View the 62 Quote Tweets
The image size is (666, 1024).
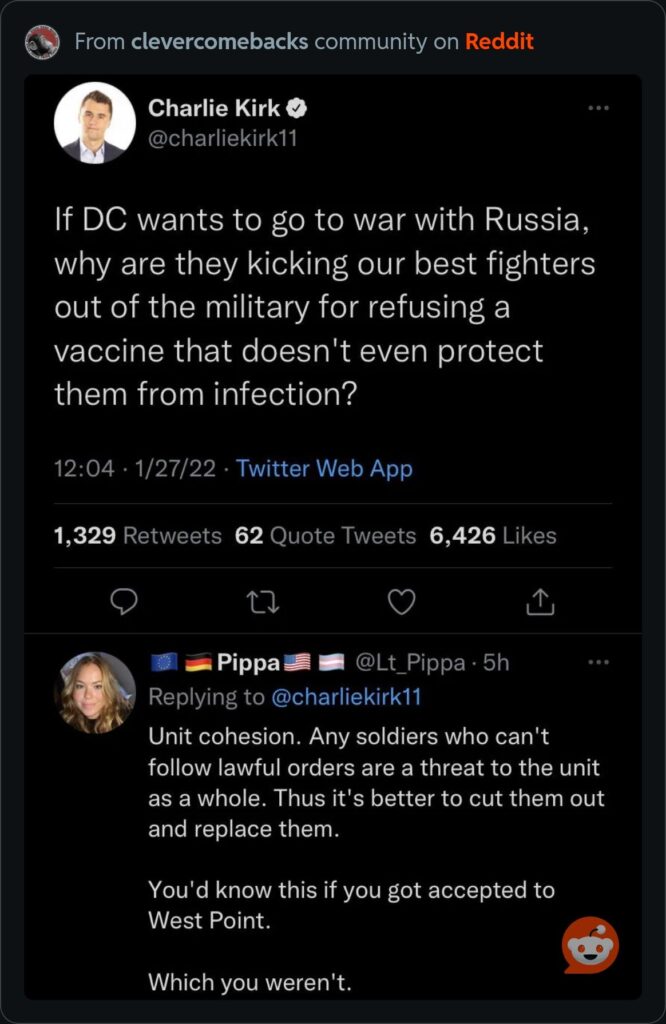click(x=325, y=536)
